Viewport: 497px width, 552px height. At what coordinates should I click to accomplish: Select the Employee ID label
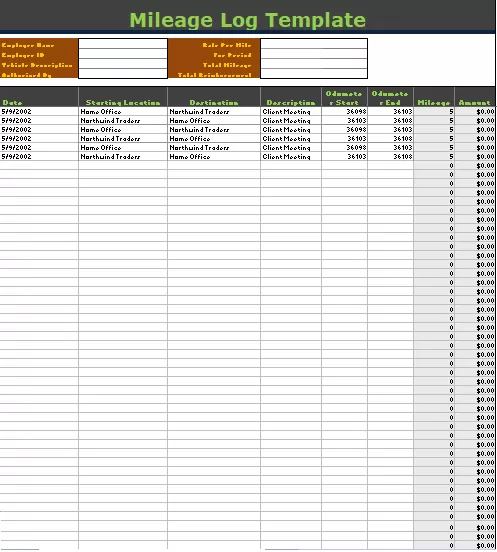coord(23,55)
